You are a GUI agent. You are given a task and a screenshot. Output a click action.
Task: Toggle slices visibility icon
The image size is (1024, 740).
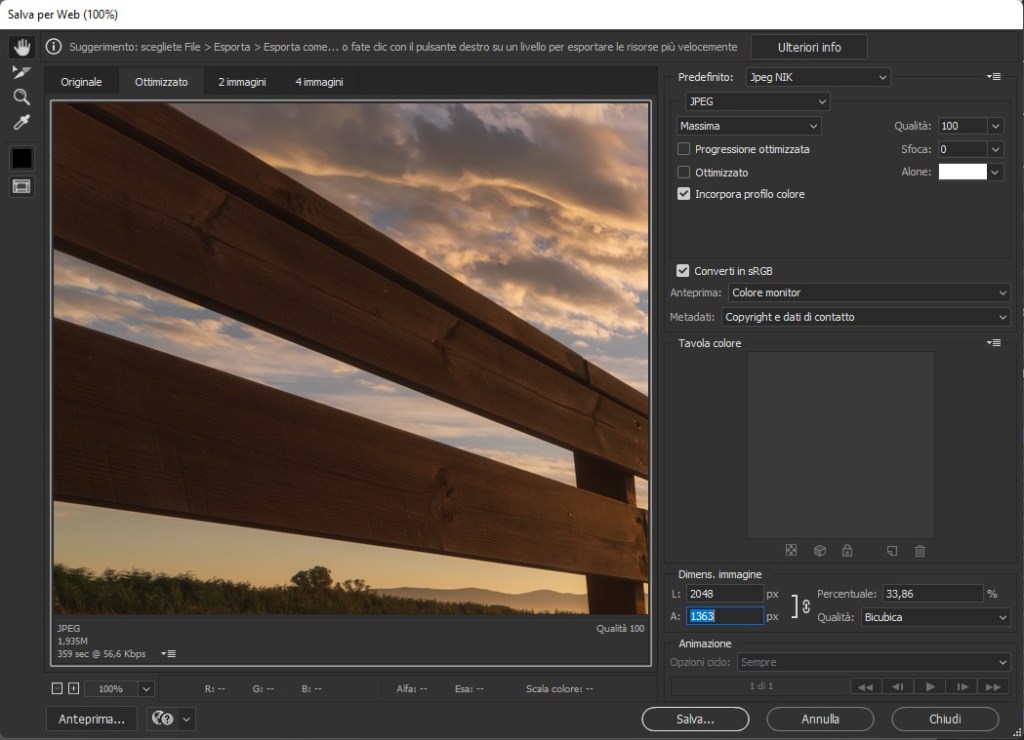click(x=22, y=186)
